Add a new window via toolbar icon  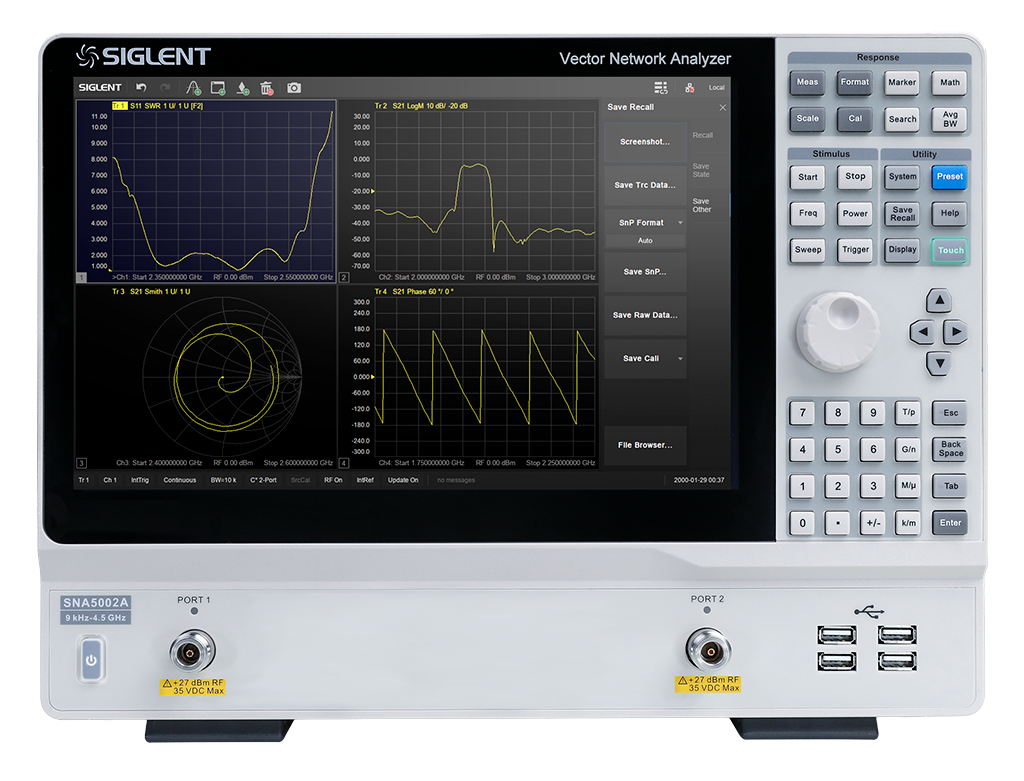(218, 88)
